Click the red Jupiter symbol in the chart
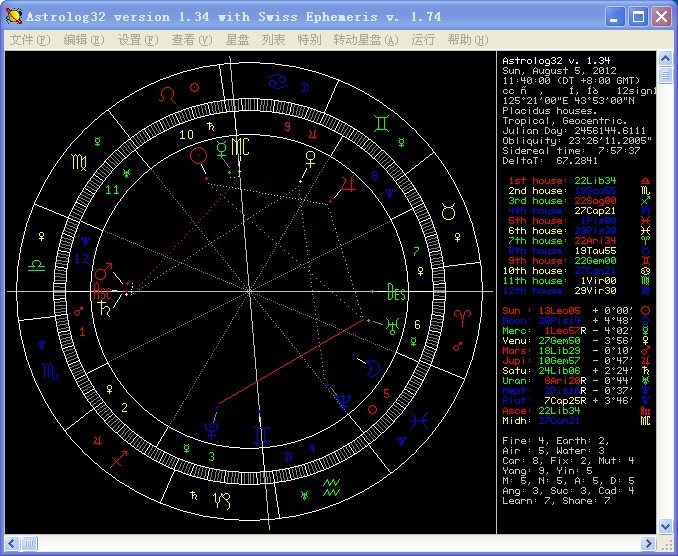 347,183
